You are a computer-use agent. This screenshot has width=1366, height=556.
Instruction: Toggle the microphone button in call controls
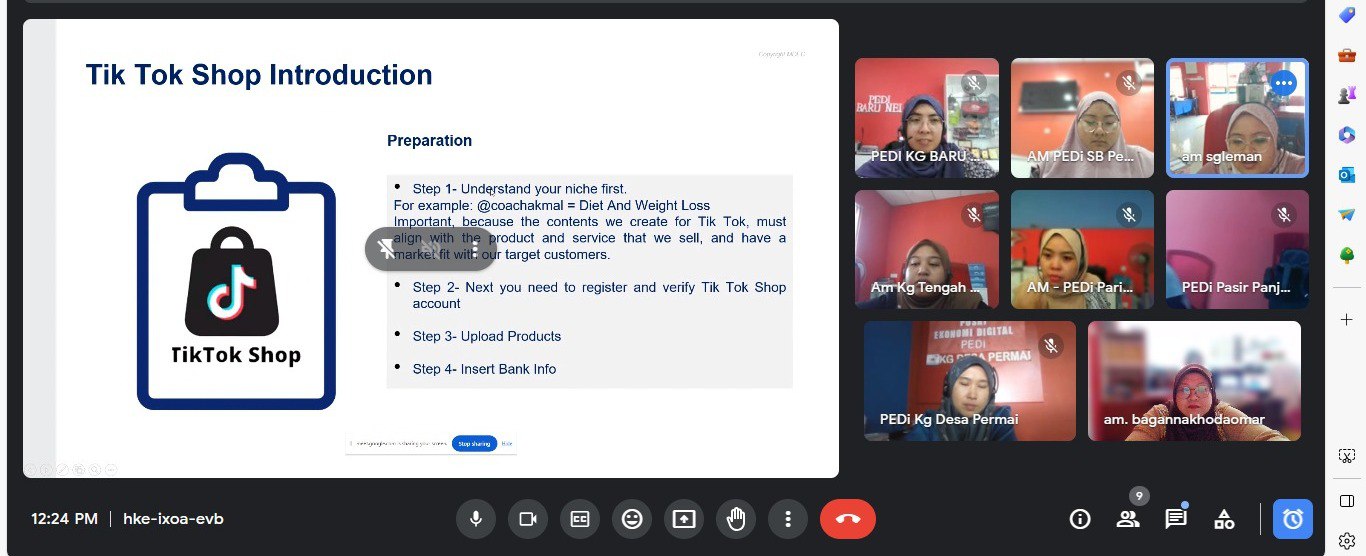tap(476, 519)
